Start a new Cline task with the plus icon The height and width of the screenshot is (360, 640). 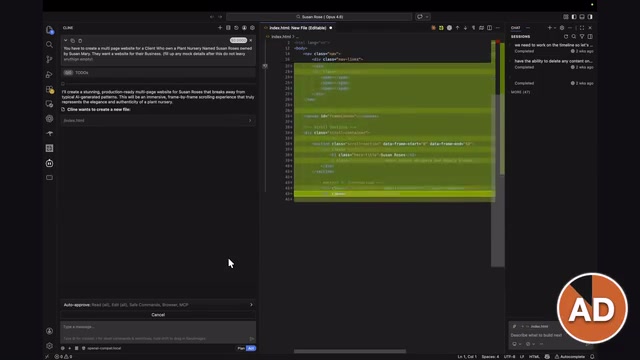point(220,28)
